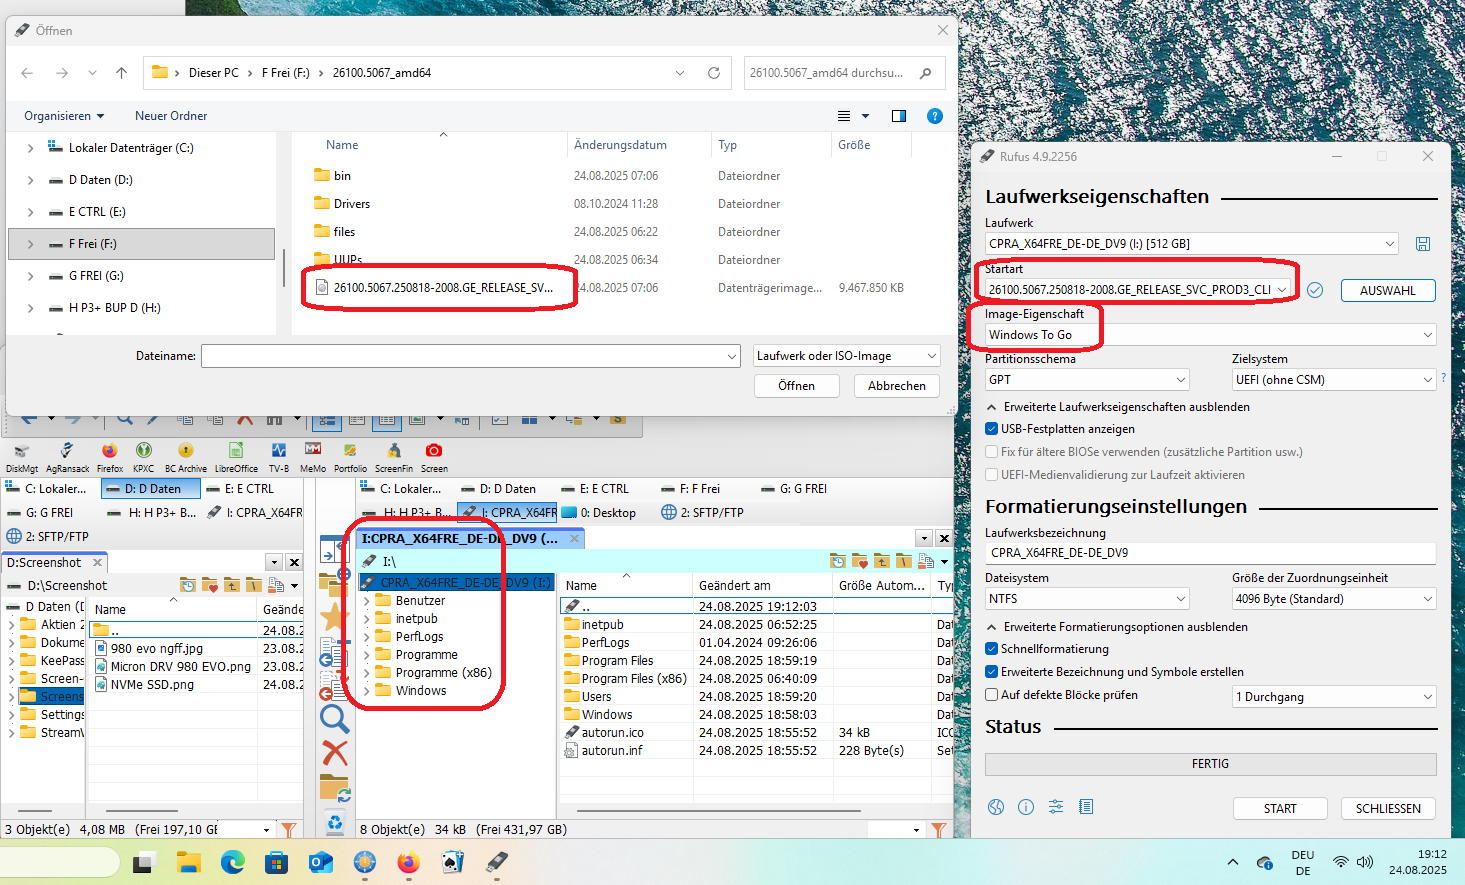This screenshot has height=885, width=1465.
Task: Click favorite folders heart icon in I:\ path bar
Action: 860,561
